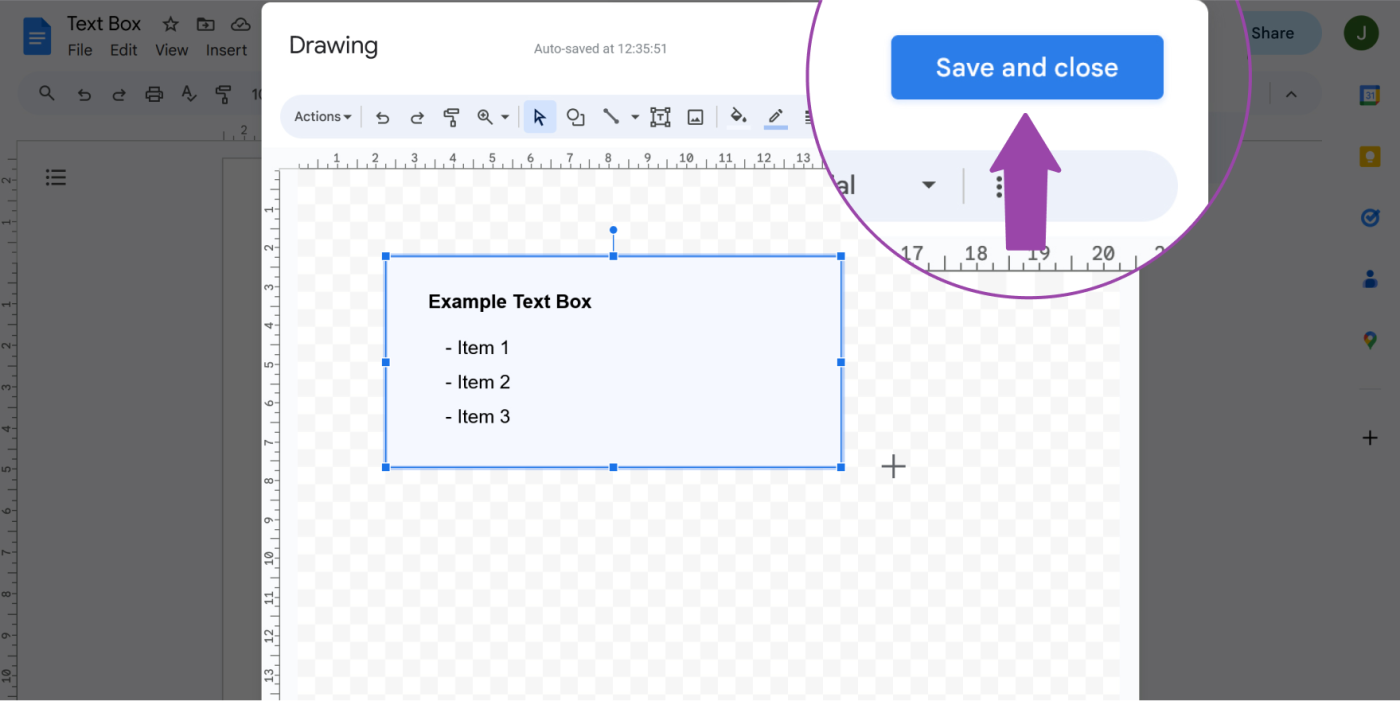Open Google Keep side panel
The width and height of the screenshot is (1400, 701).
1370,157
